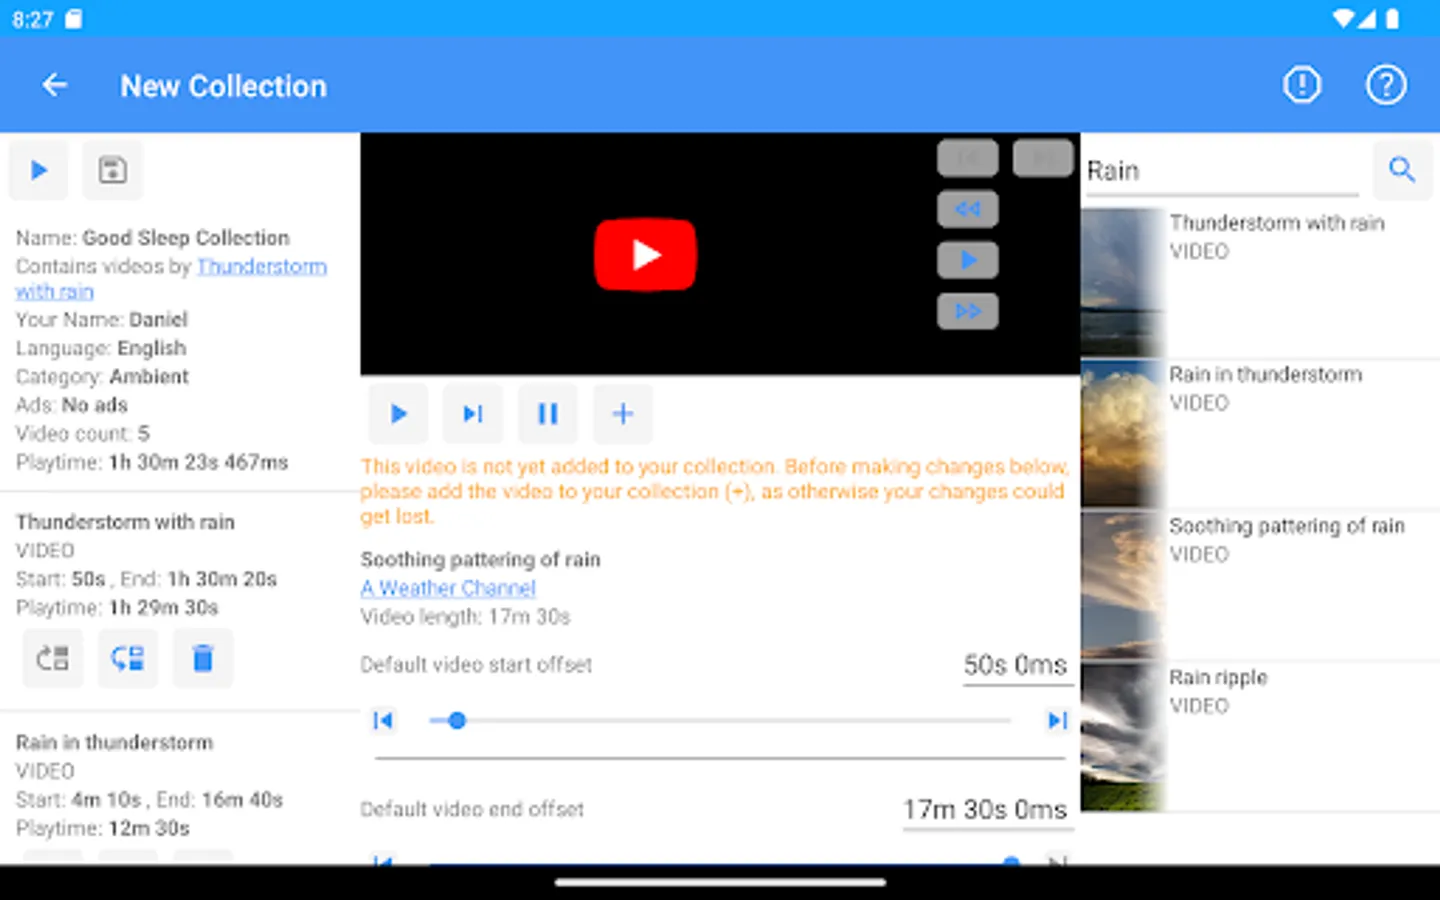
Task: Click the overlay play button between rewind and fast-forward
Action: [967, 260]
